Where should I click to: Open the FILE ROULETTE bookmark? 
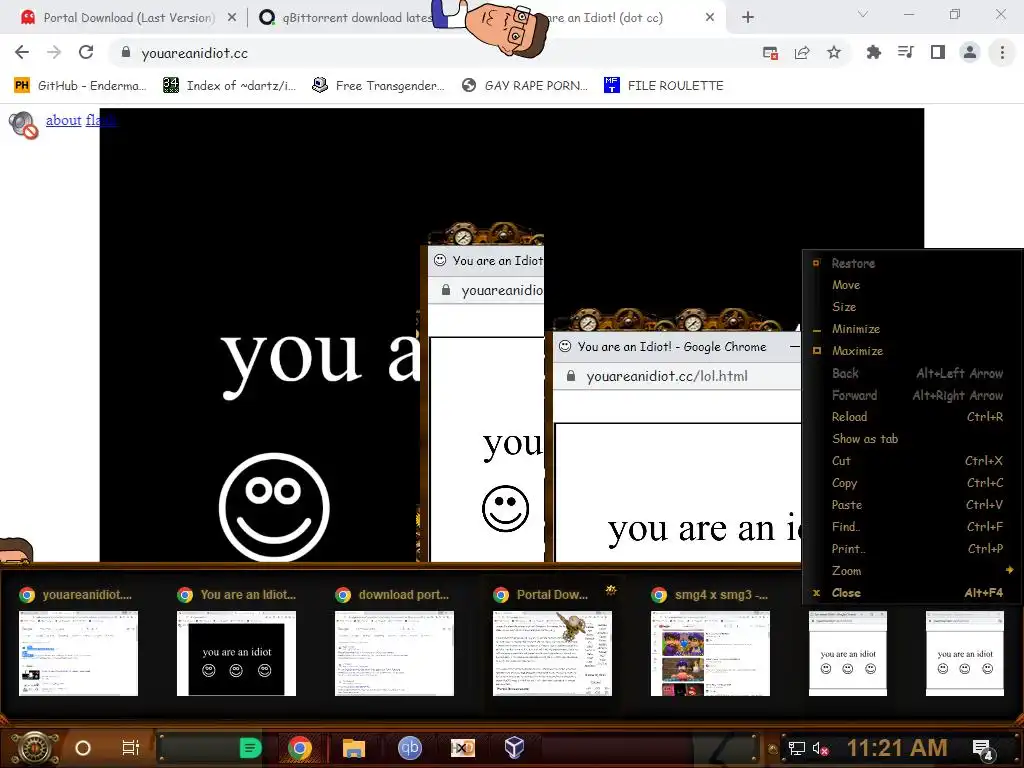(x=664, y=86)
